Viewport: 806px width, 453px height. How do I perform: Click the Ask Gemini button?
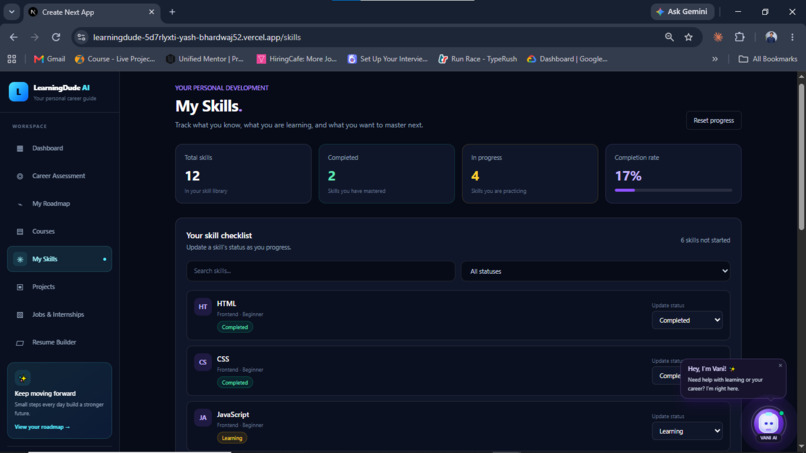(682, 12)
